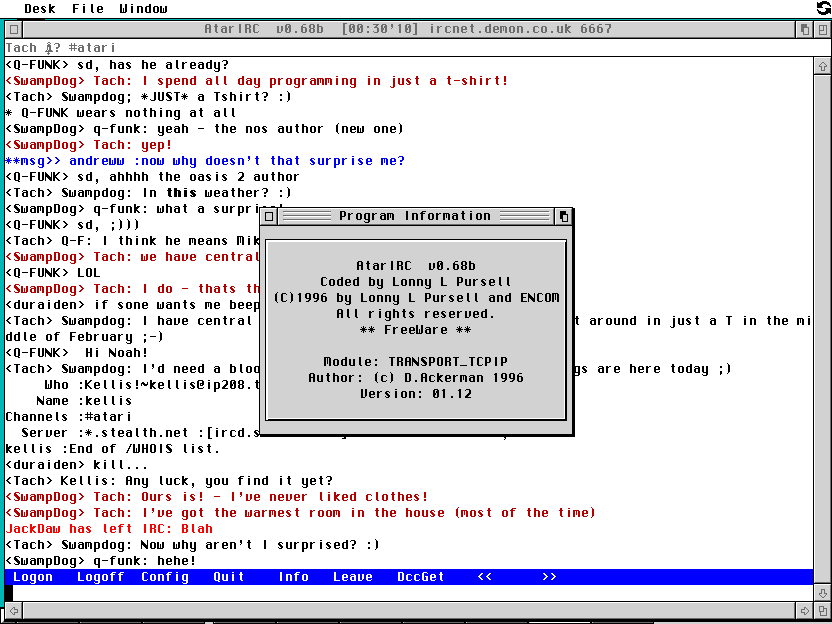Click the Program Information title bar

pyautogui.click(x=415, y=216)
